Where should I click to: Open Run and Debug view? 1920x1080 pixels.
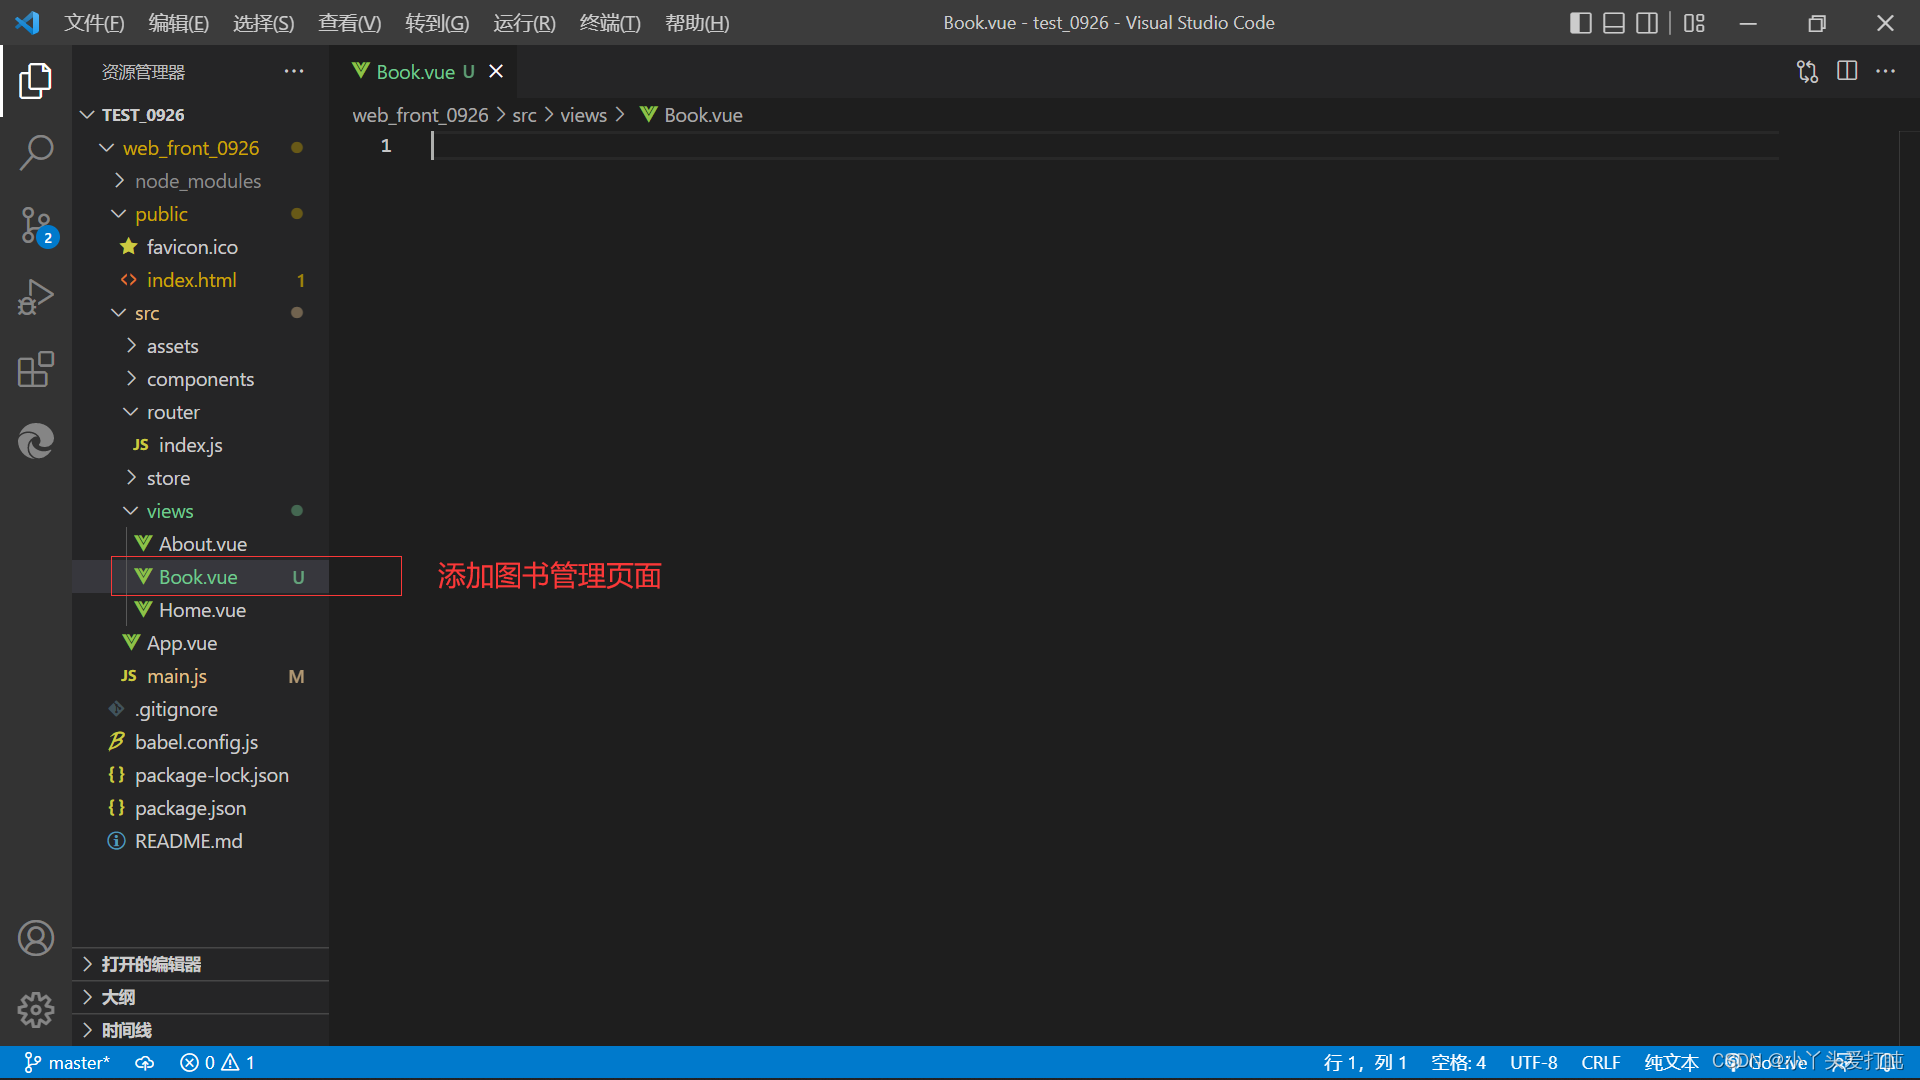pos(36,297)
